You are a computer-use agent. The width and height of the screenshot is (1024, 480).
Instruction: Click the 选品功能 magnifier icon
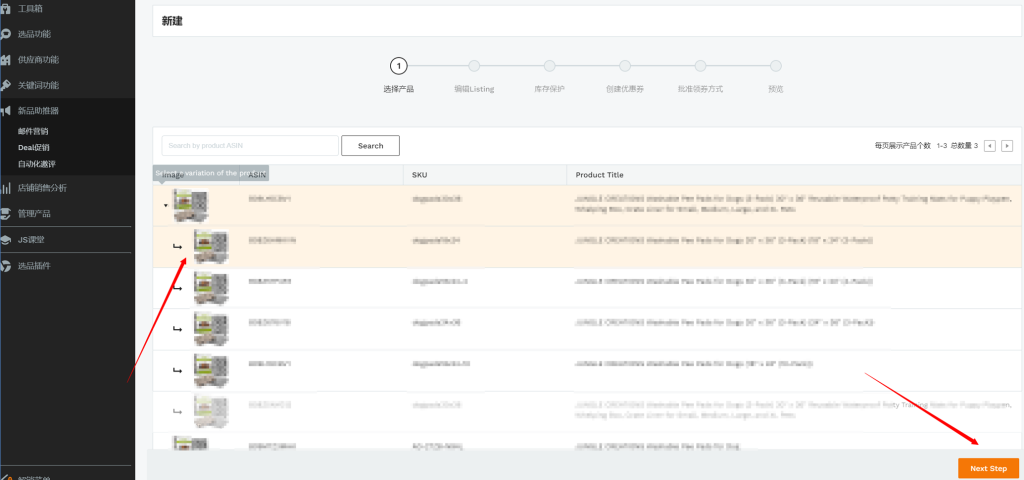coord(5,33)
